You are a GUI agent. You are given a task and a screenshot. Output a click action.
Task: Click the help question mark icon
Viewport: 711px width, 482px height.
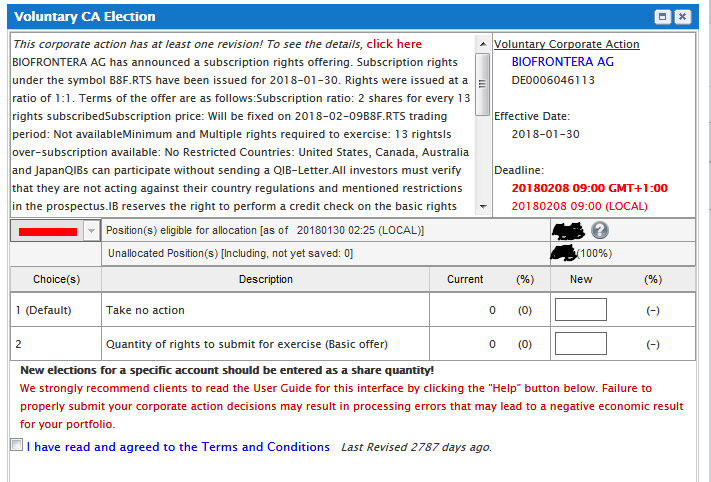click(x=599, y=230)
